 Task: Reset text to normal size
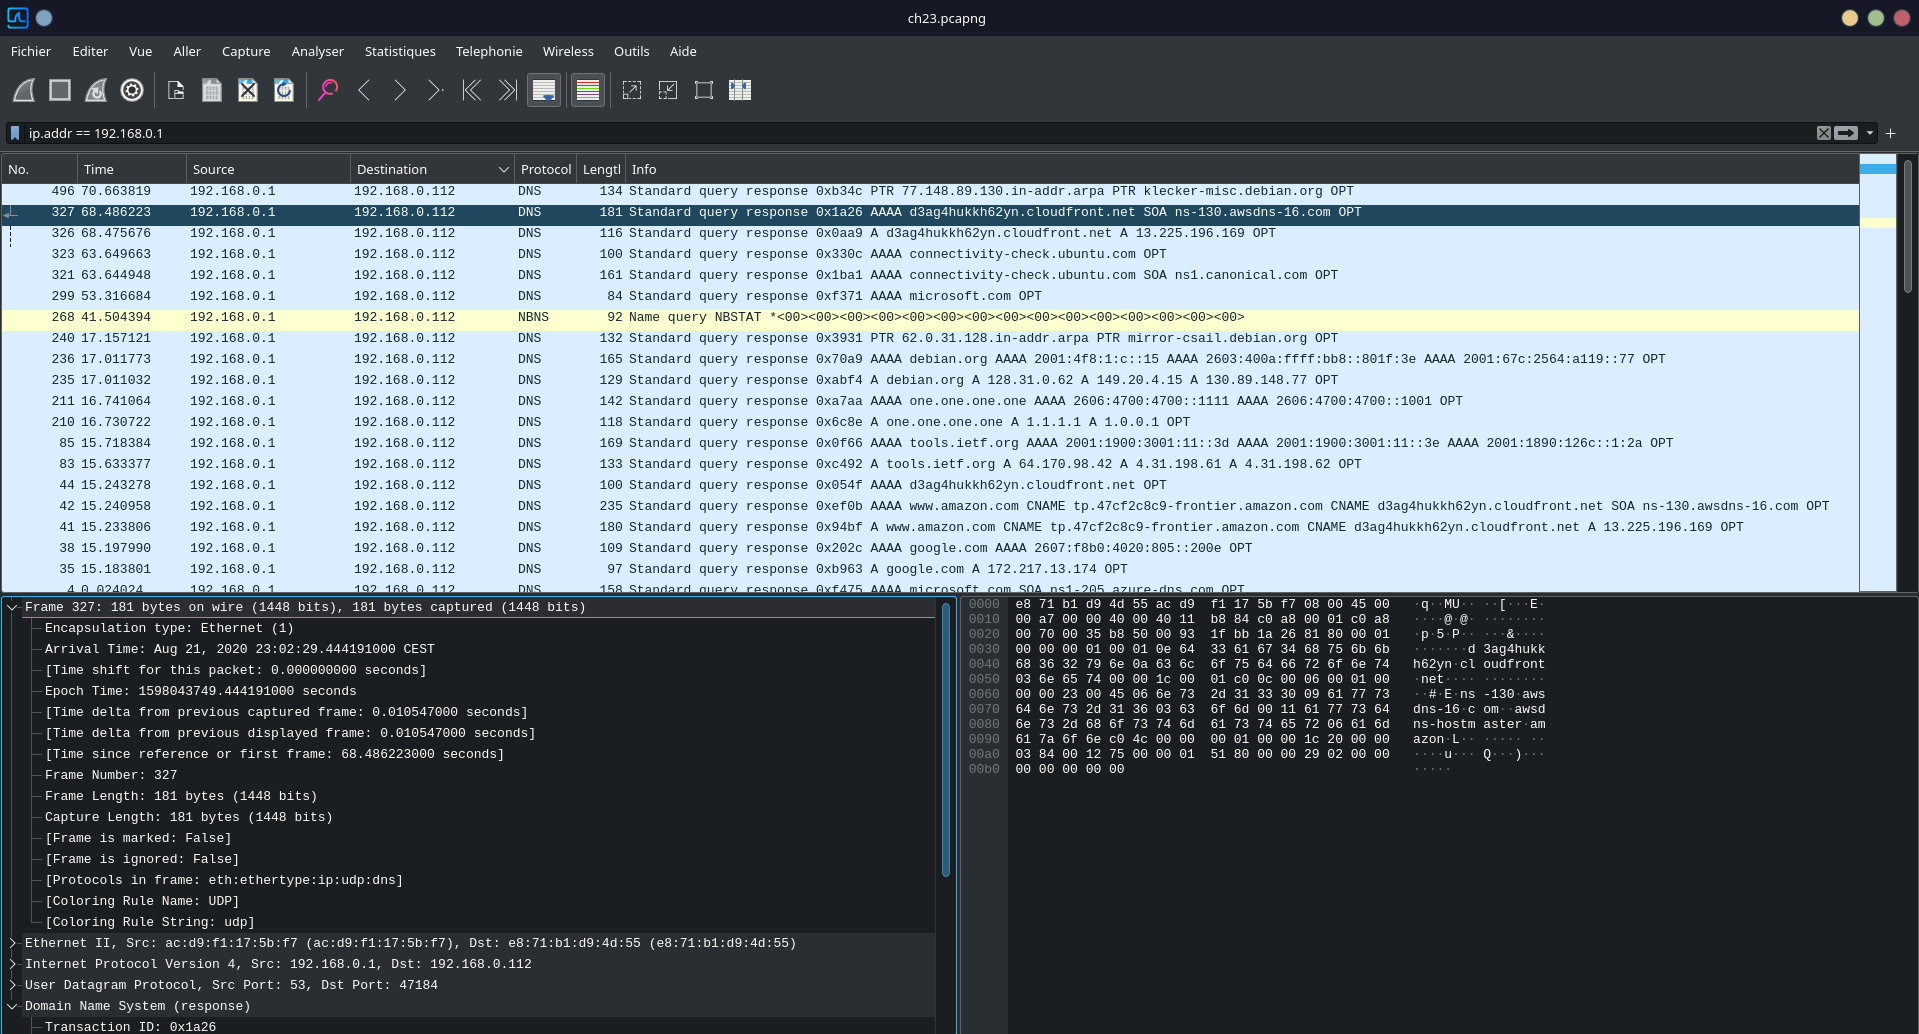click(x=704, y=90)
